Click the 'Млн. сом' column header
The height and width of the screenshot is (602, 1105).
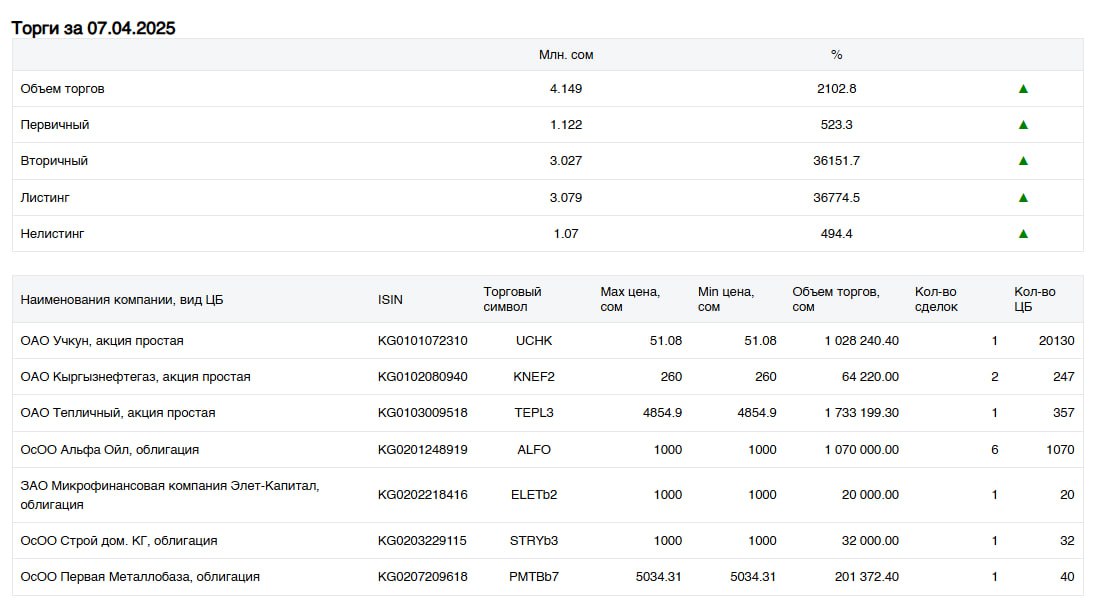pos(566,55)
